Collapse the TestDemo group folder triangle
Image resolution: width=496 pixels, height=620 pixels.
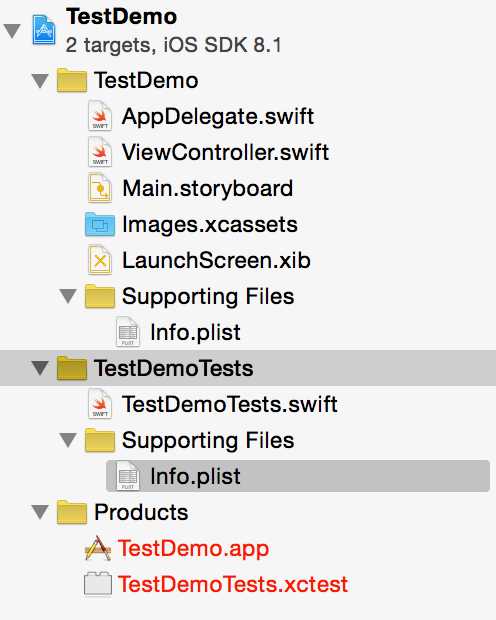(40, 81)
